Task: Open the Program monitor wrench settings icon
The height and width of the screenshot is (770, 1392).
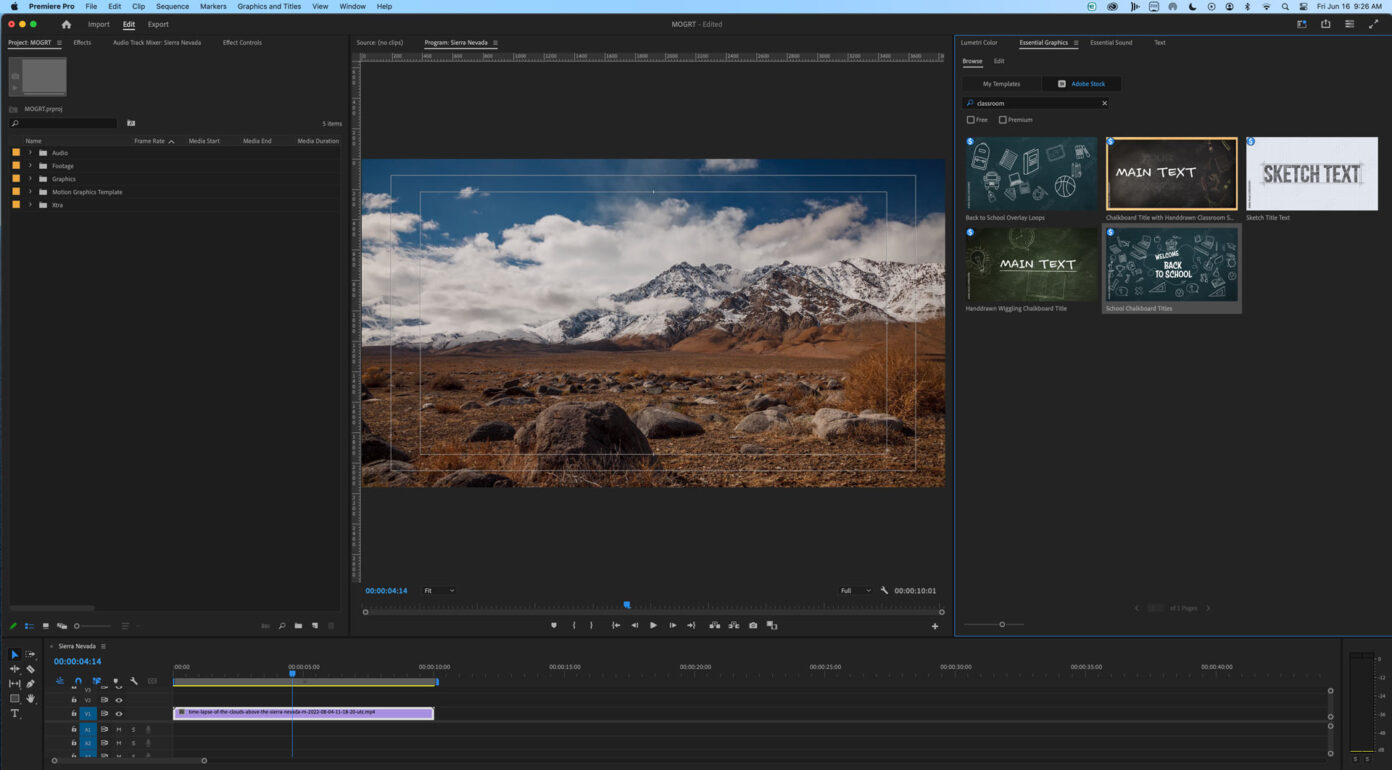Action: pyautogui.click(x=884, y=590)
